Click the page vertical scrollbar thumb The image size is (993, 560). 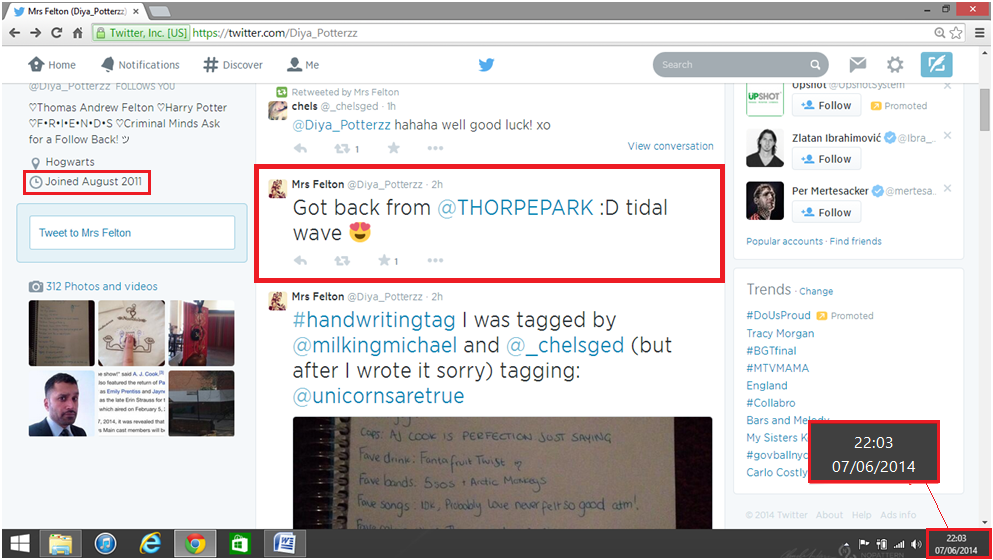tap(985, 110)
